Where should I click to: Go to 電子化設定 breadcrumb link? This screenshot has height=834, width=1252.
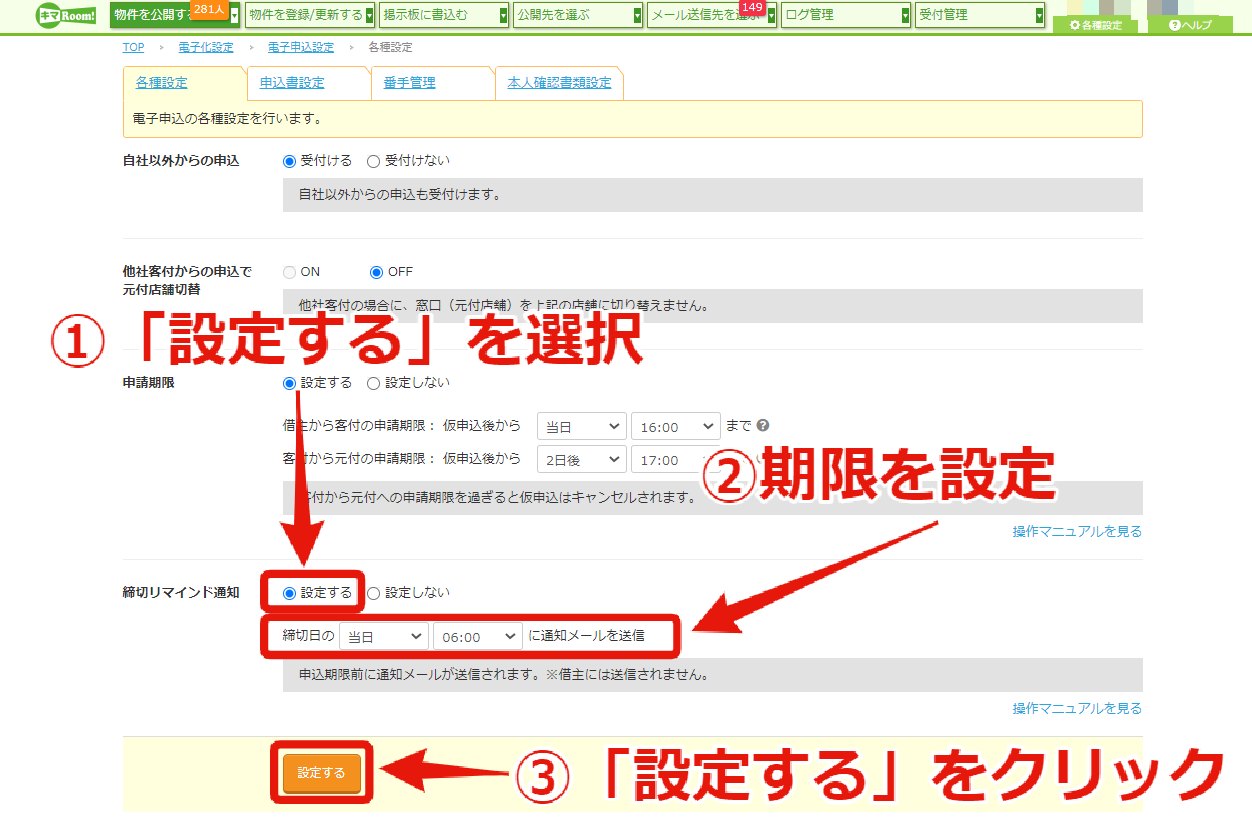[x=206, y=47]
